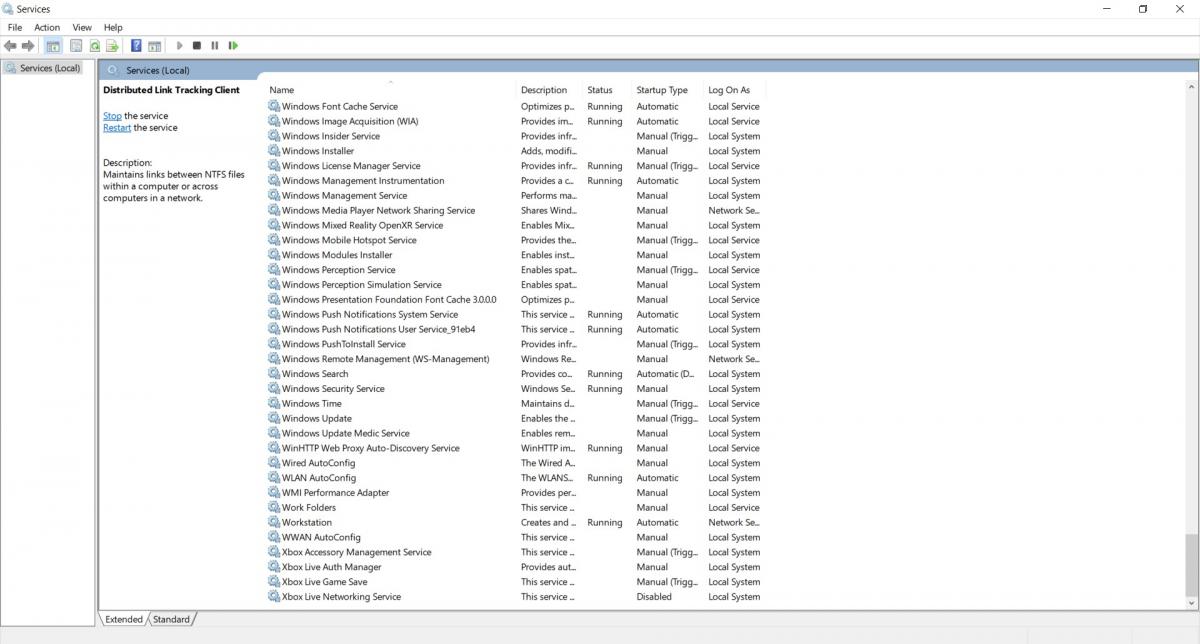The image size is (1200, 644).
Task: Click gear icon beside Windows Security Service
Action: point(274,389)
